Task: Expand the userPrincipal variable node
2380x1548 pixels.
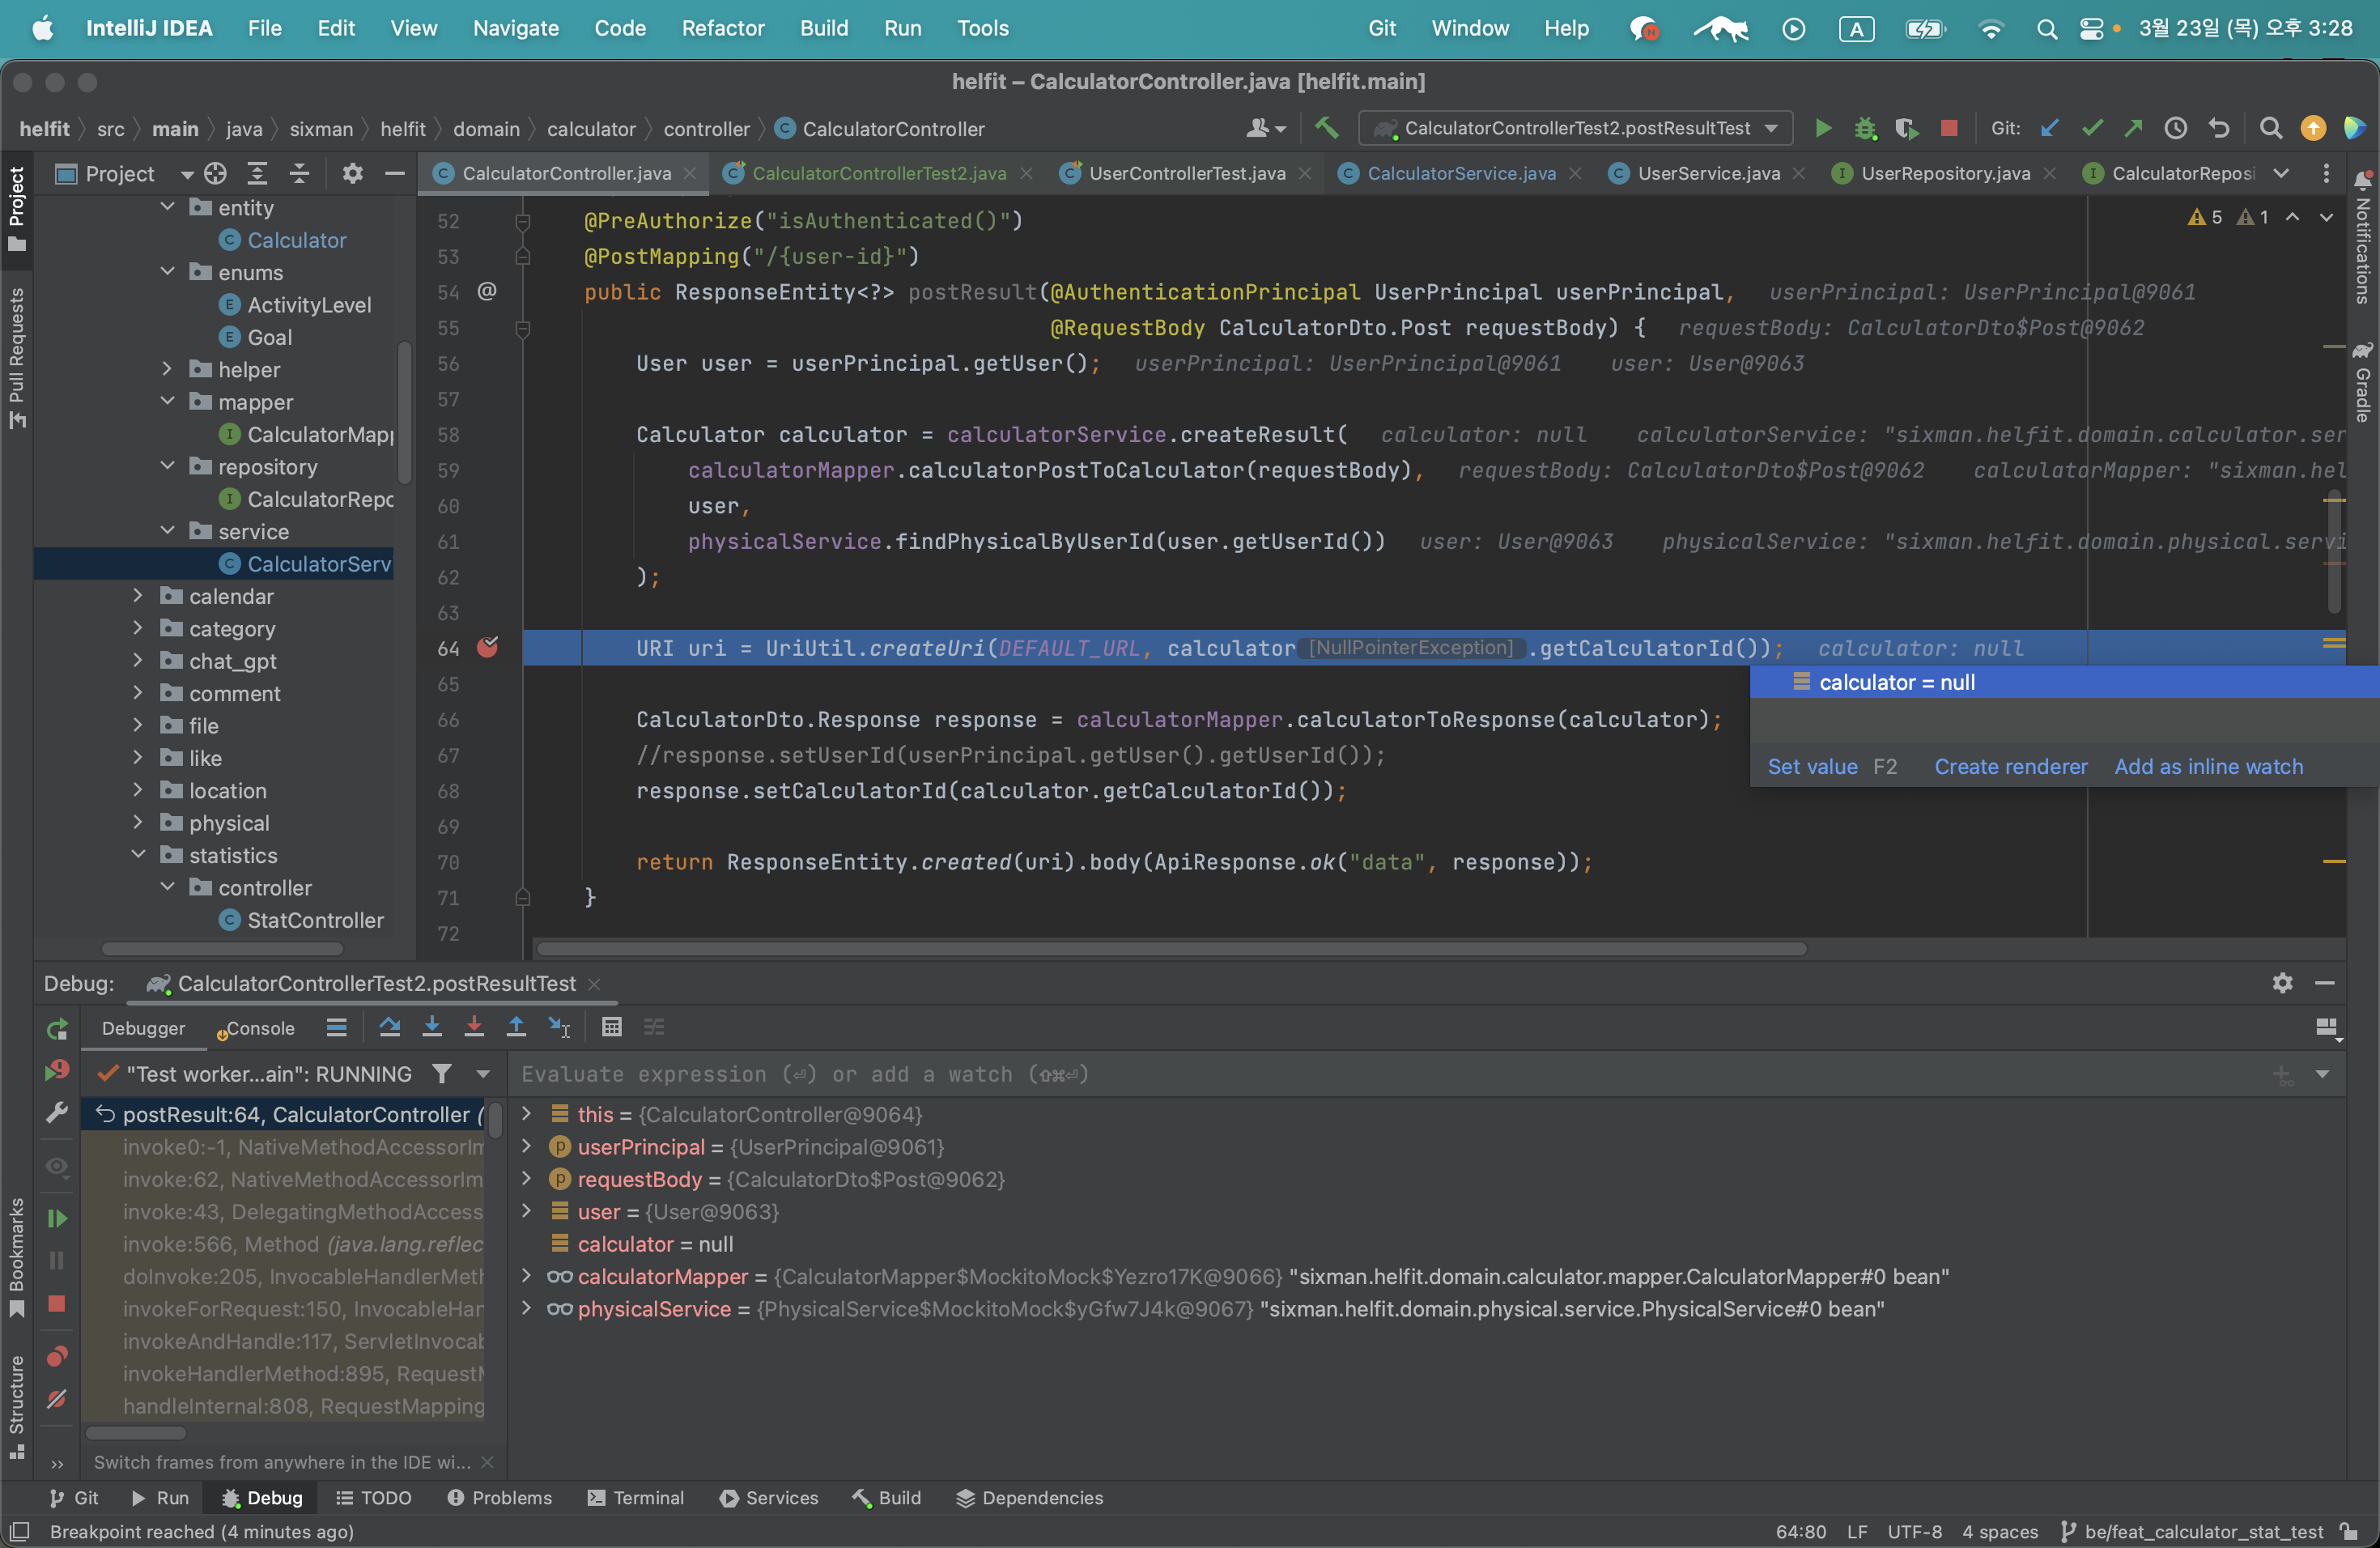Action: coord(527,1147)
